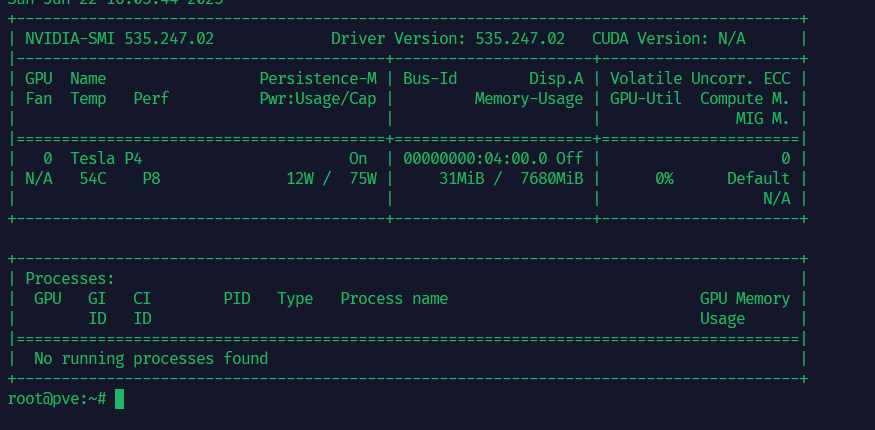This screenshot has height=430, width=875.
Task: Click the 12W power usage value
Action: (x=300, y=179)
